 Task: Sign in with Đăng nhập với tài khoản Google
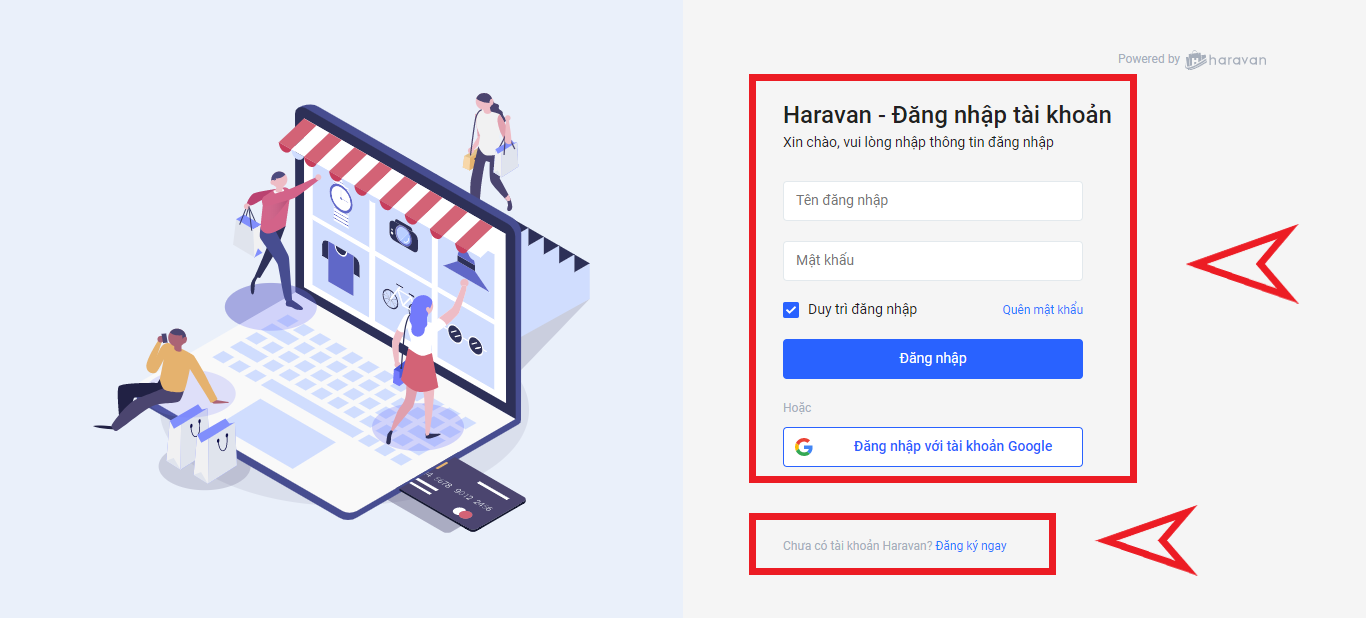(x=933, y=447)
